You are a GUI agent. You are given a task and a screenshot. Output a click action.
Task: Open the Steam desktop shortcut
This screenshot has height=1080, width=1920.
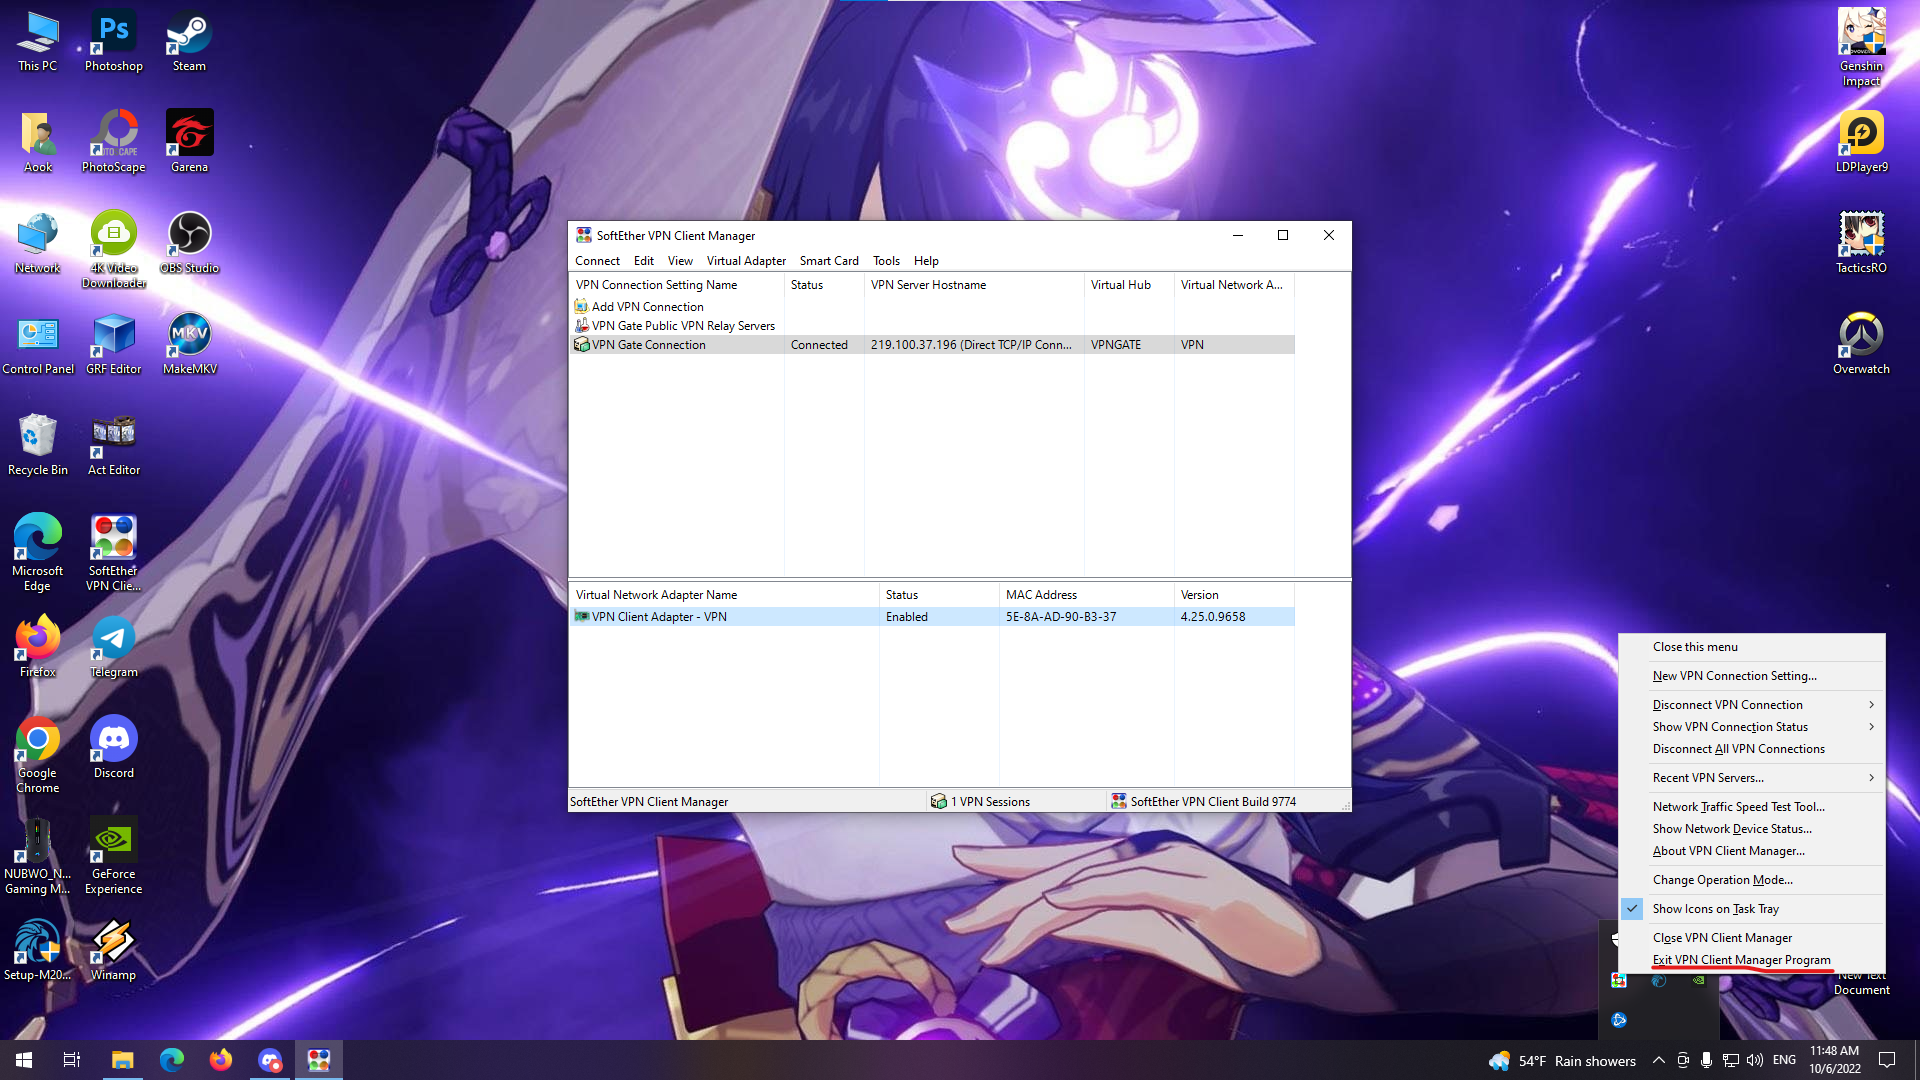[189, 42]
